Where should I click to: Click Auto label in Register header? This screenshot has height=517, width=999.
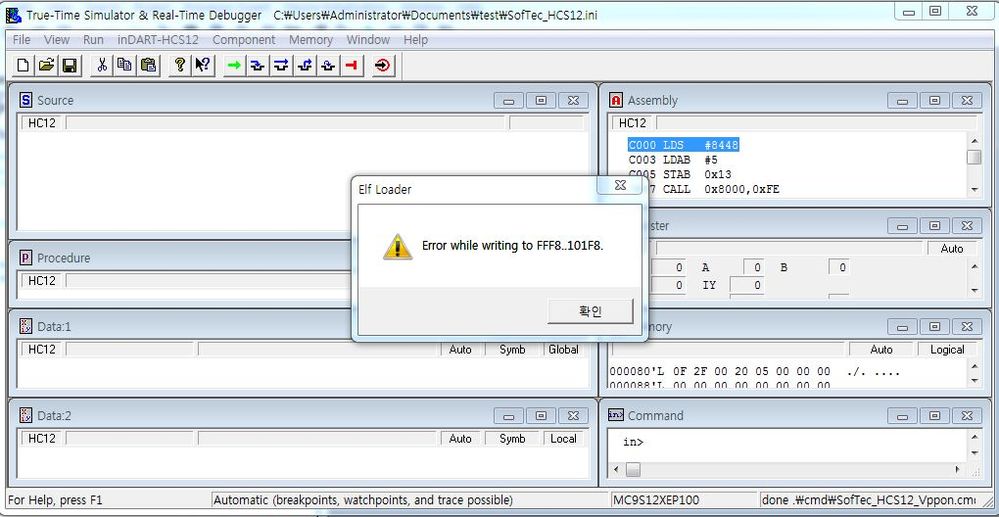click(x=952, y=249)
